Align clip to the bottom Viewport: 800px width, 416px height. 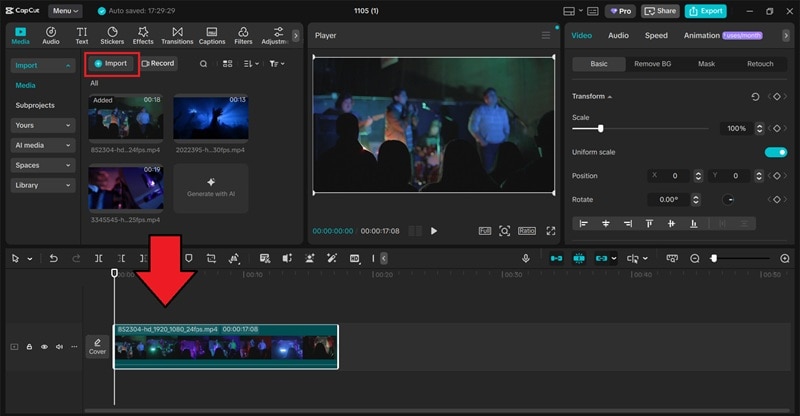coord(693,224)
